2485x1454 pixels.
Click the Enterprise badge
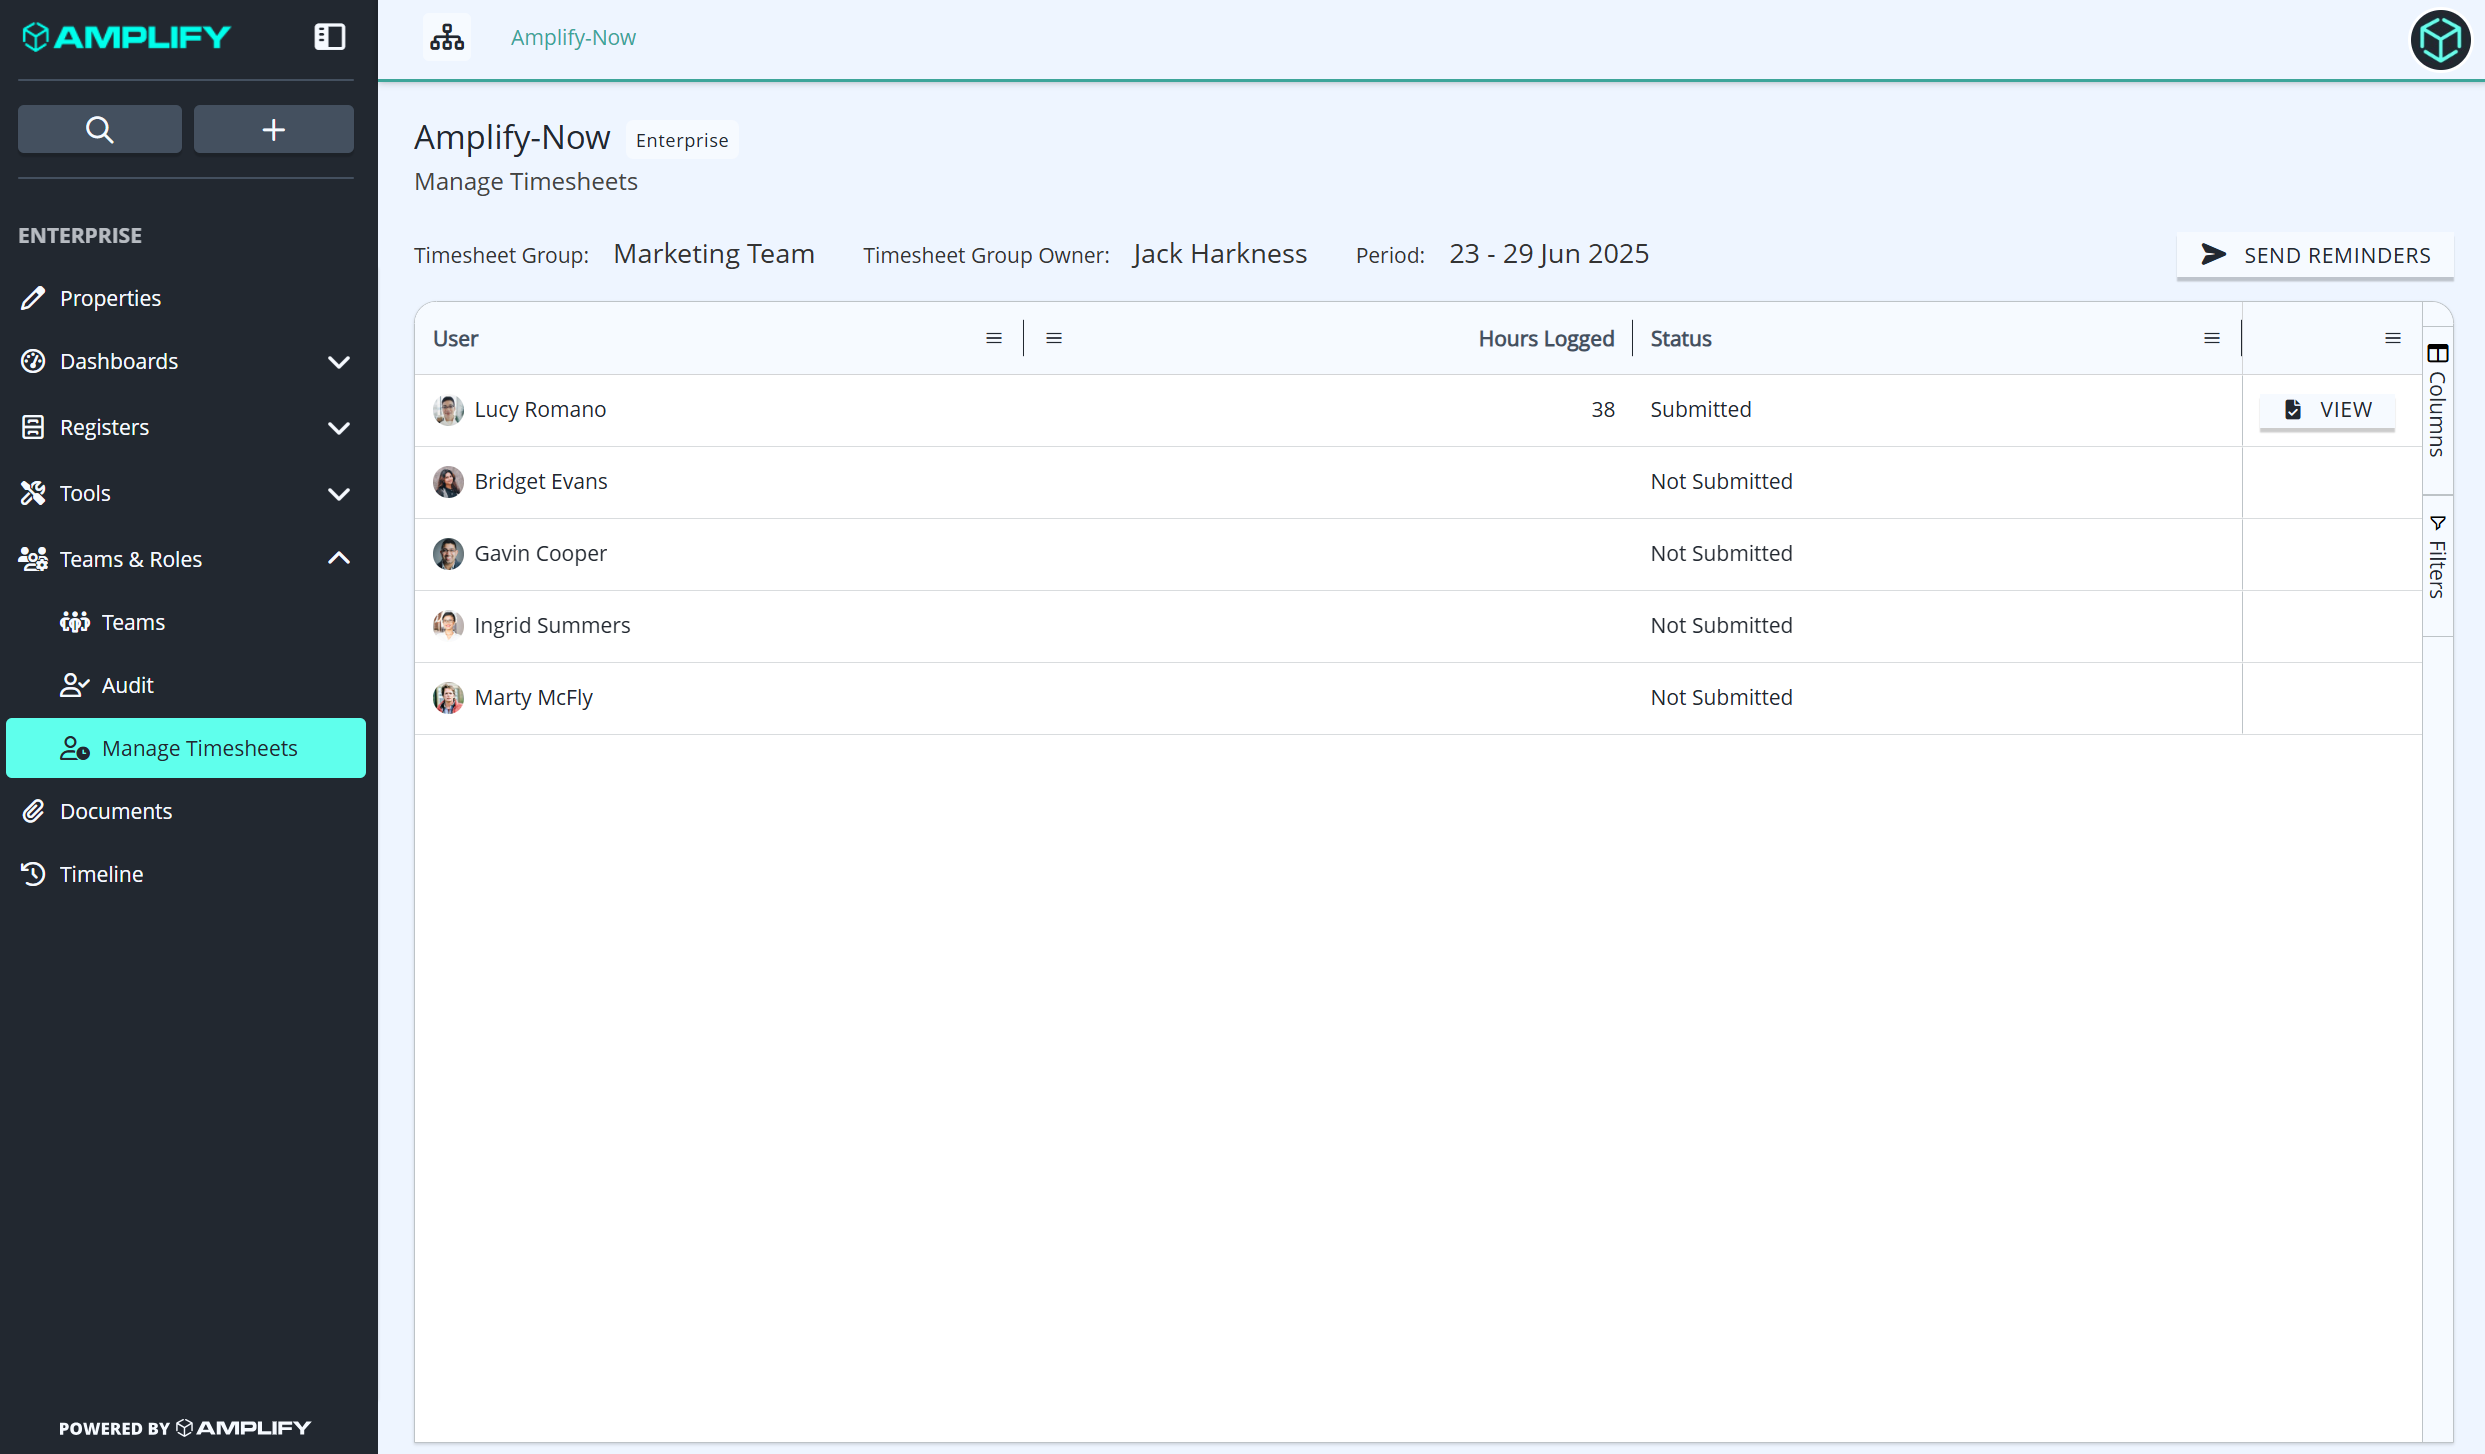coord(682,140)
